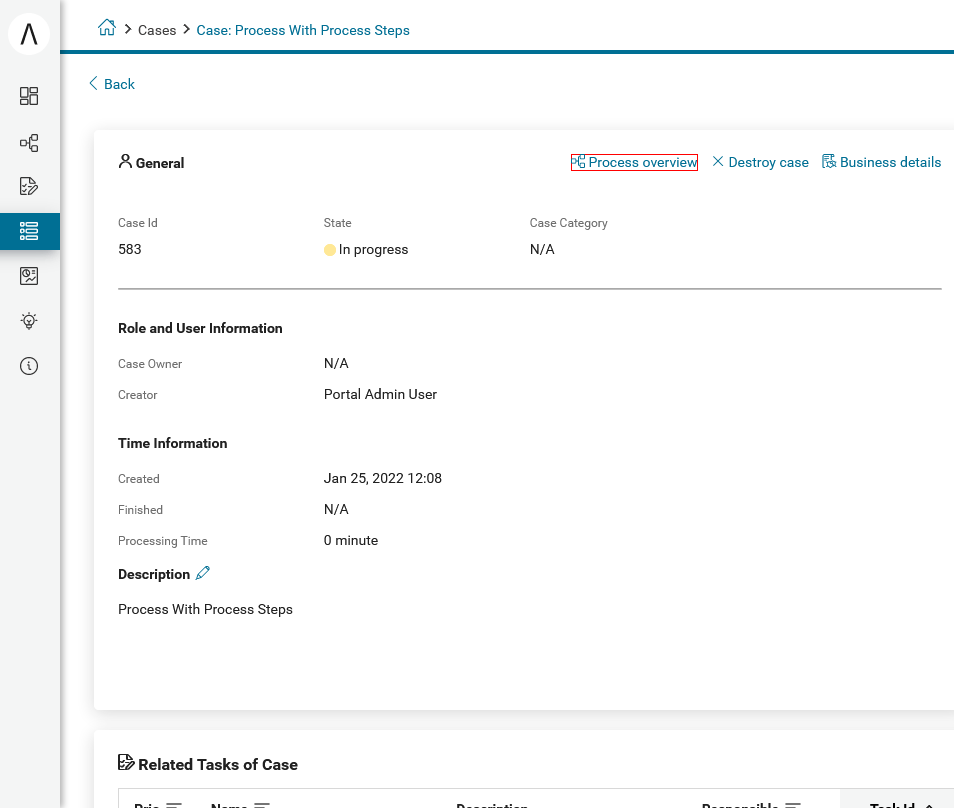Go to the Tasks list sidebar icon
Viewport: 954px width, 808px height.
(29, 186)
